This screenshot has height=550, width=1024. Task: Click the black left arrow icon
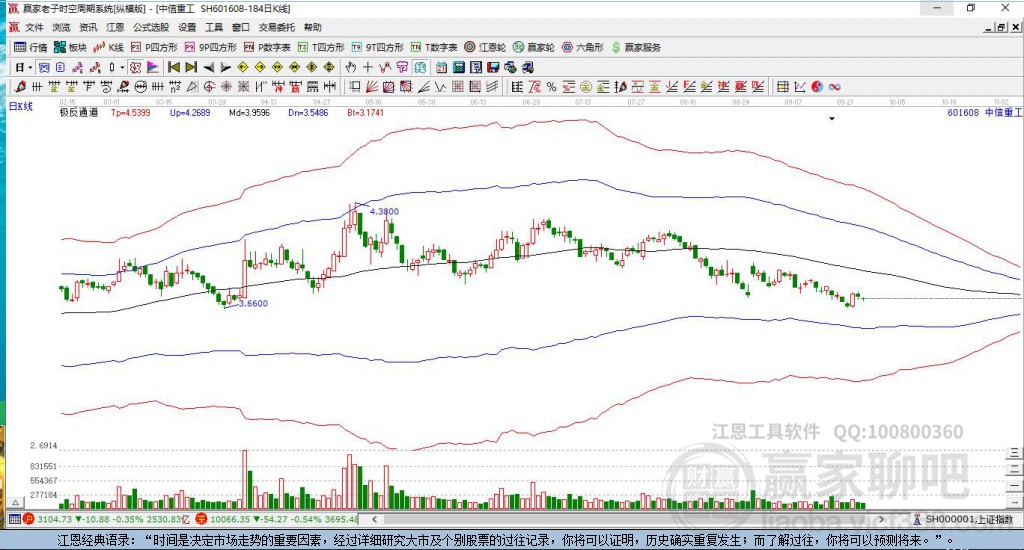point(208,67)
